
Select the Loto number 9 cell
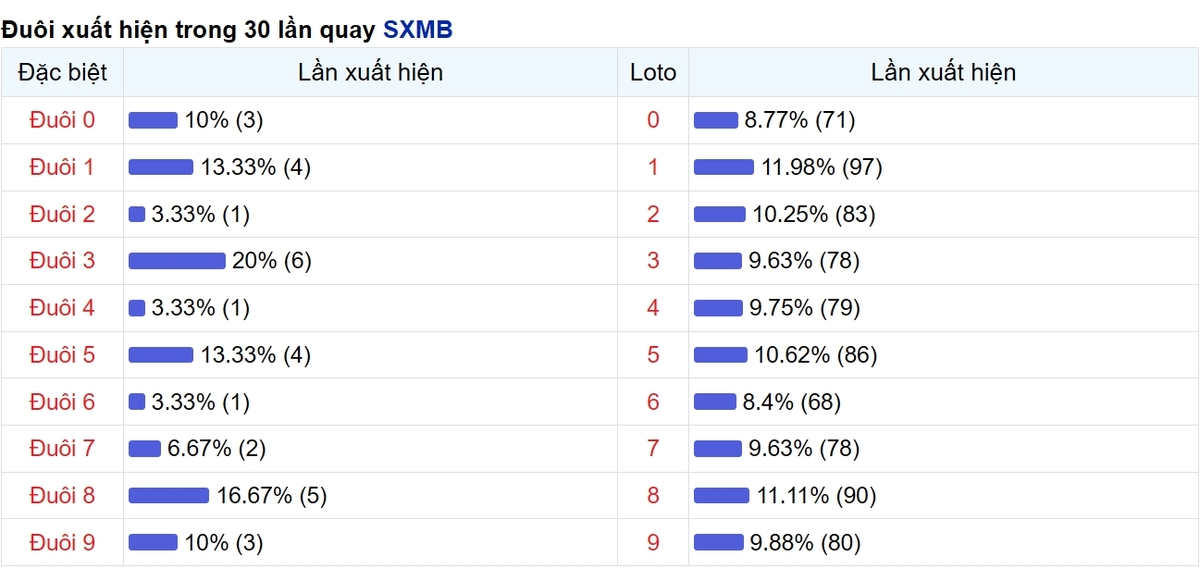coord(653,543)
